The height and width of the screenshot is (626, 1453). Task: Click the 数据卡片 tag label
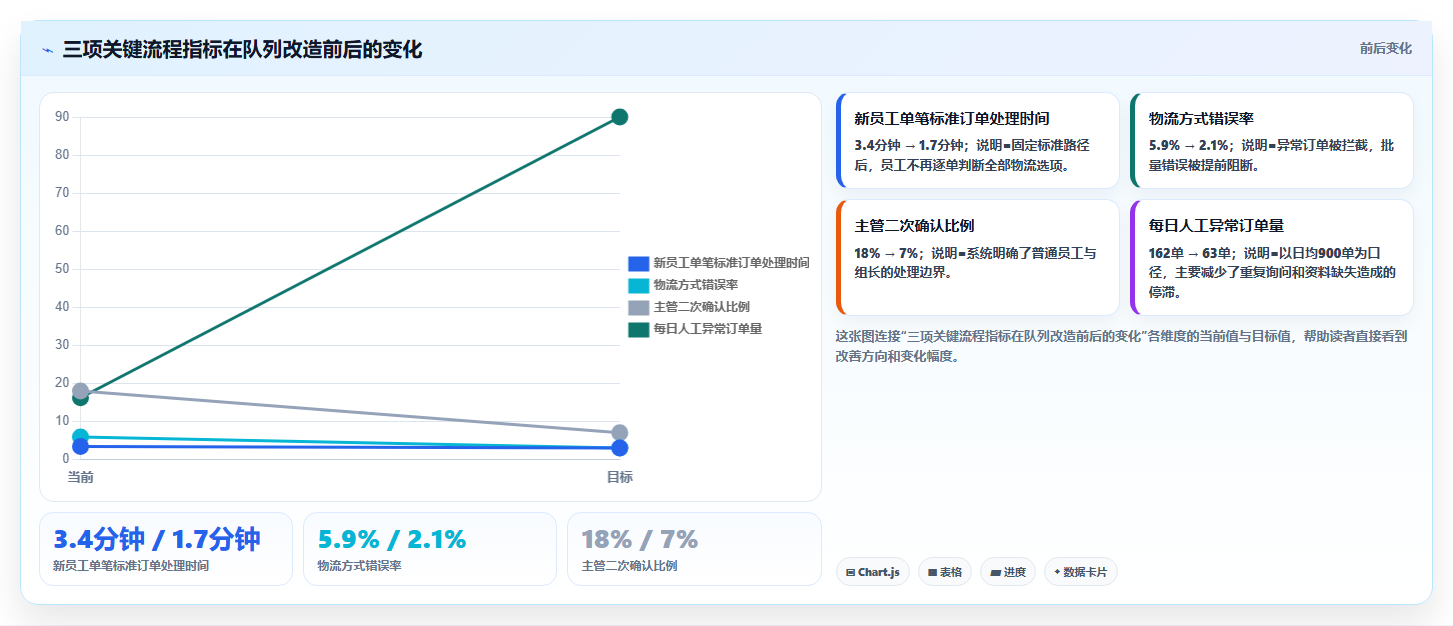click(1085, 573)
